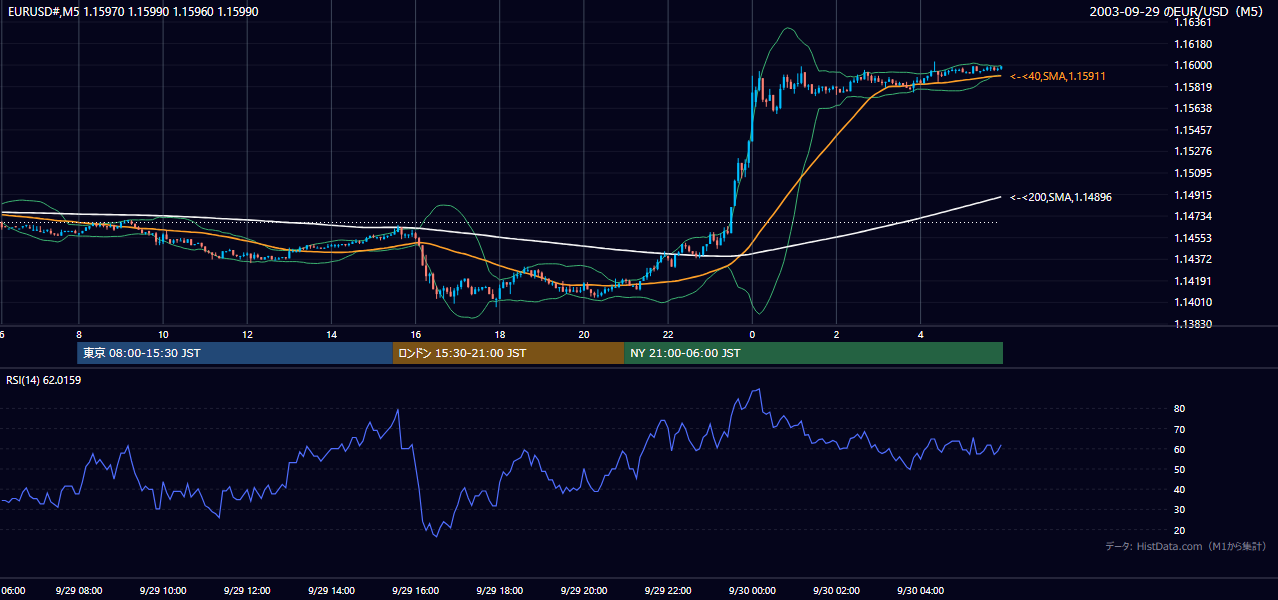The height and width of the screenshot is (600, 1278).
Task: Click price axis value 1.14010
Action: [x=1193, y=302]
